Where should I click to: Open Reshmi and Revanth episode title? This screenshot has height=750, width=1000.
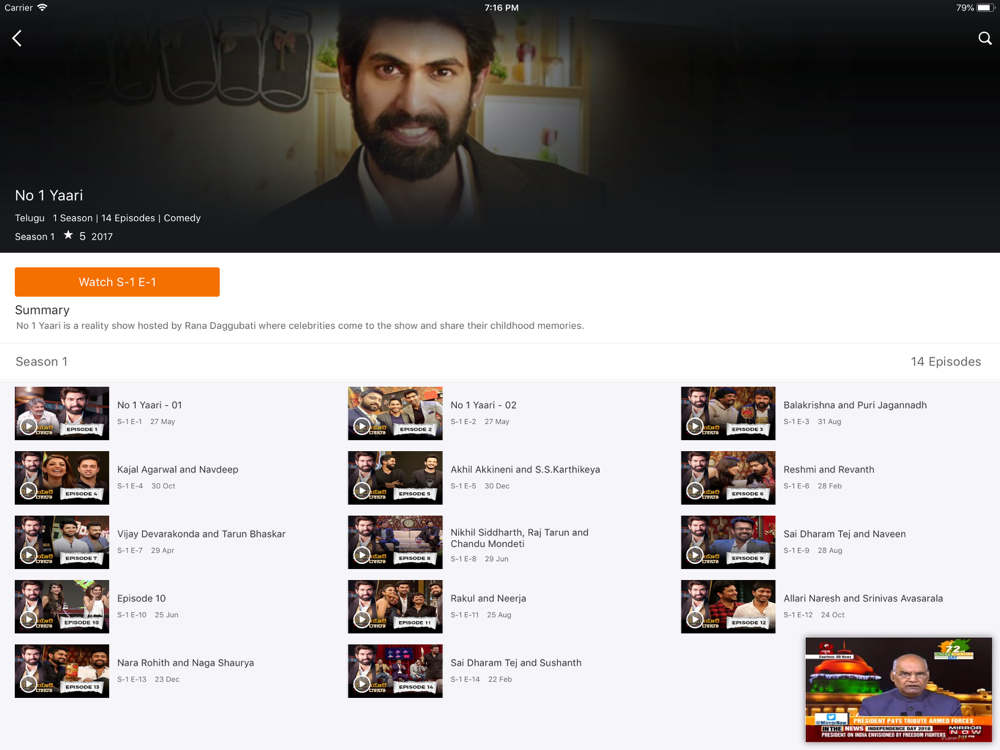tap(829, 469)
